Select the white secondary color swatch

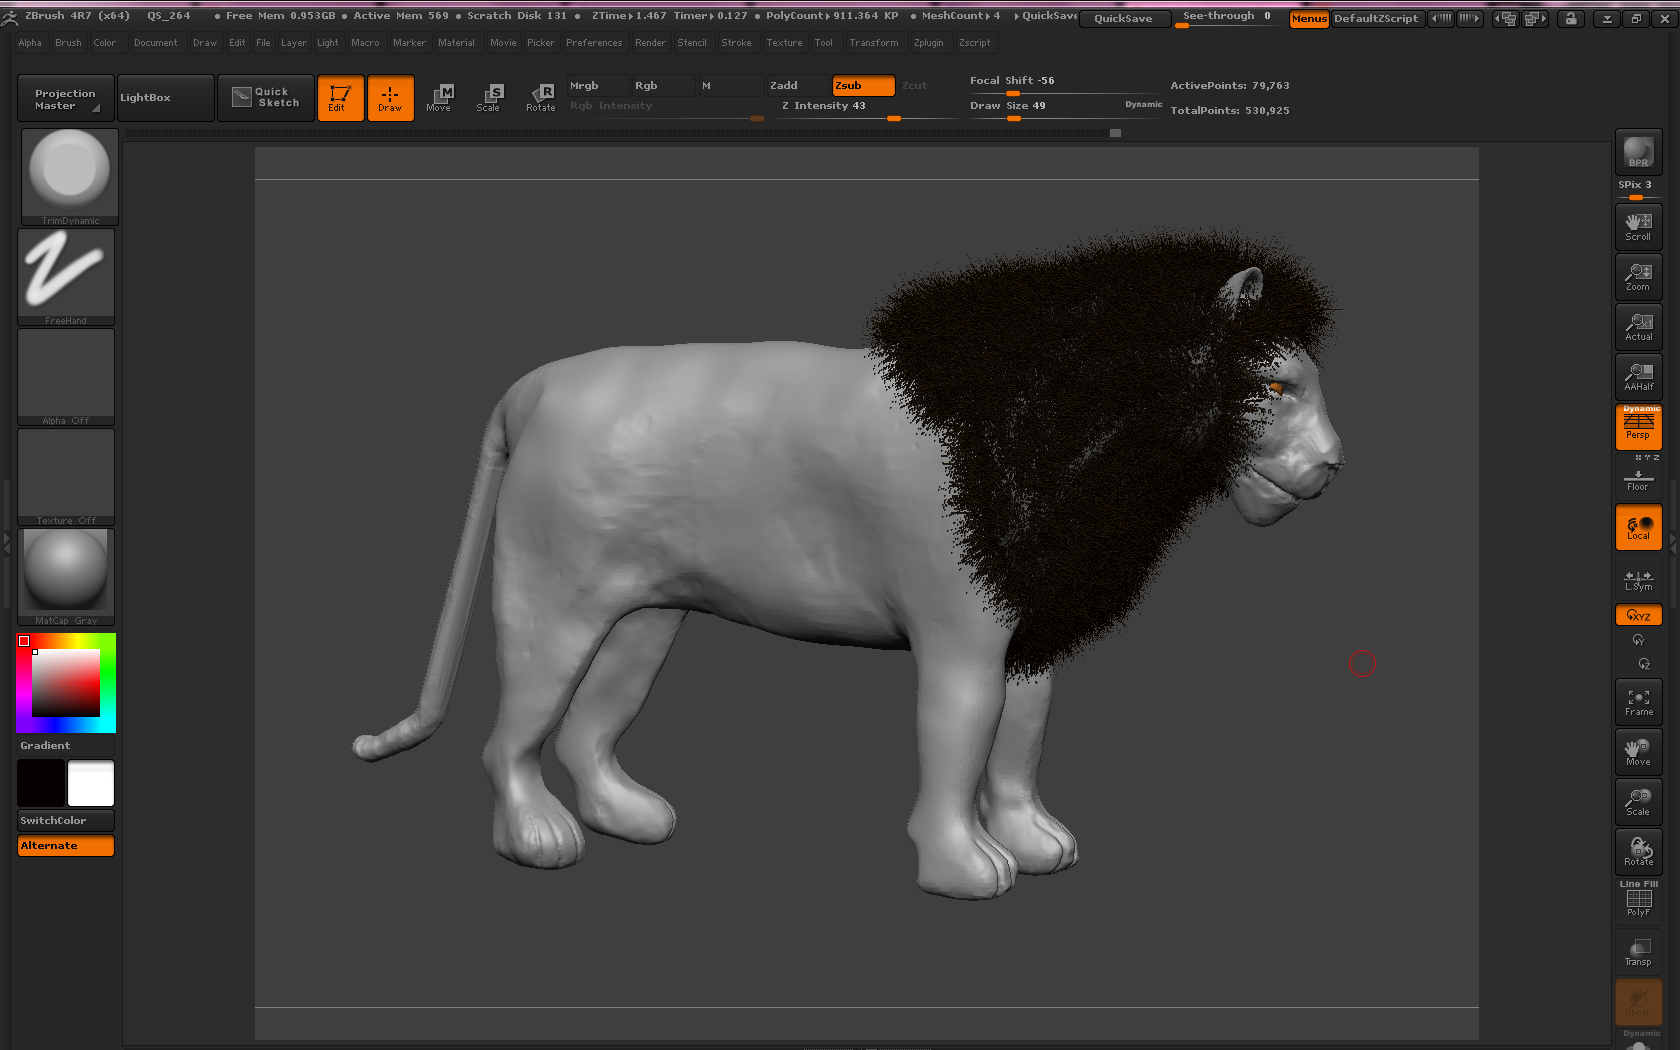91,783
